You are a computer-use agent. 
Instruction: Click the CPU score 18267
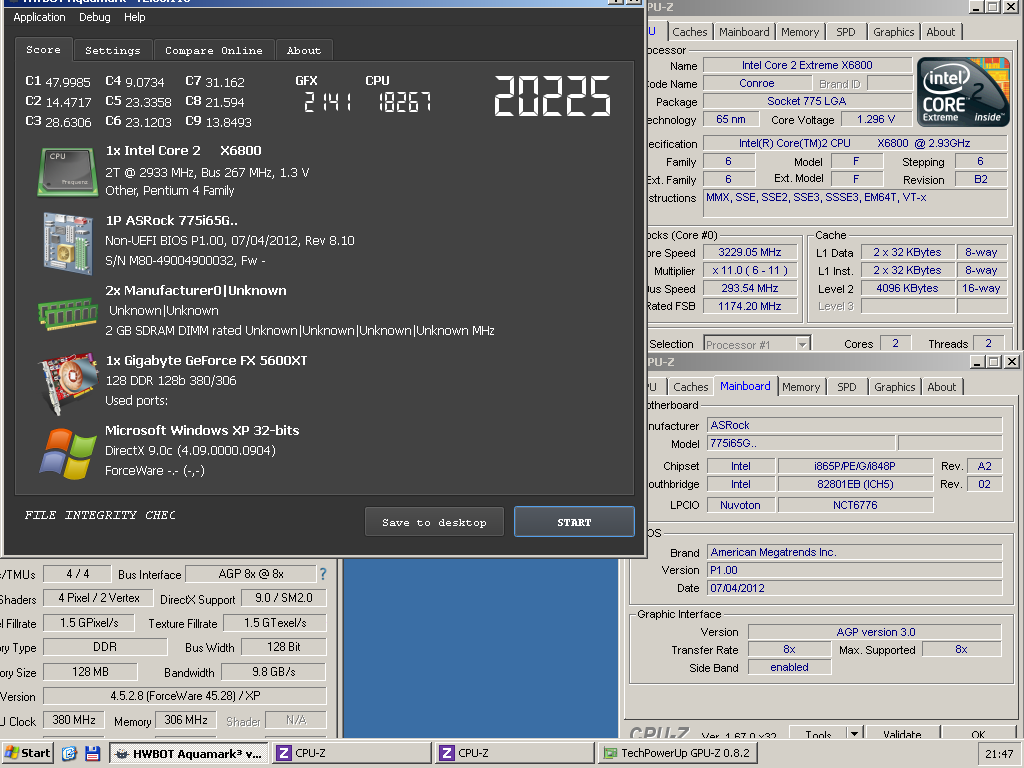[405, 102]
